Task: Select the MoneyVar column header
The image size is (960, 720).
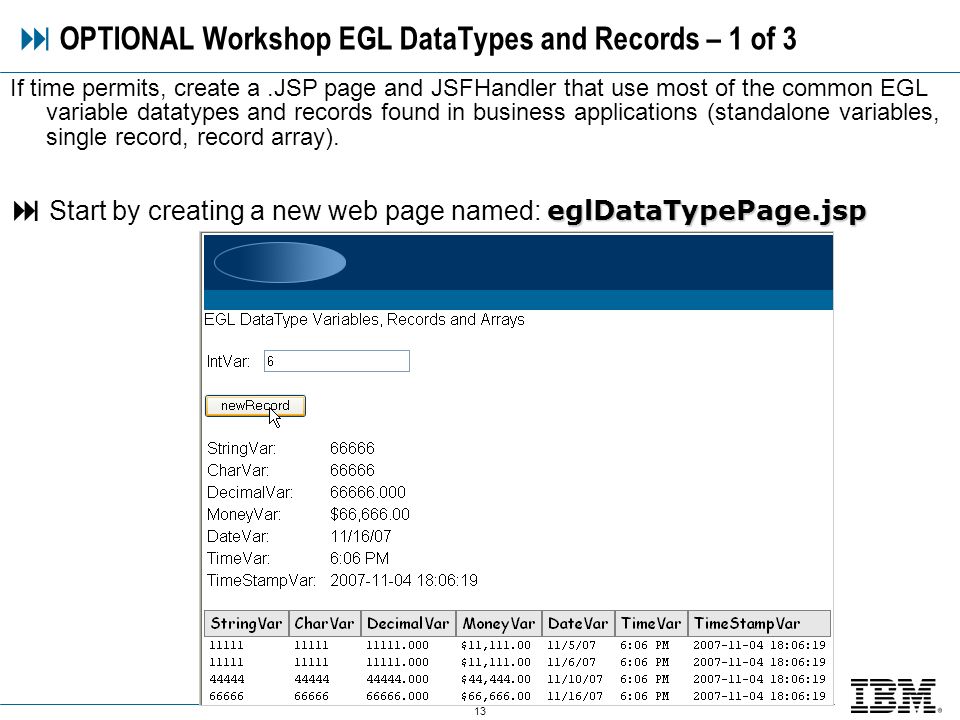Action: pyautogui.click(x=498, y=624)
